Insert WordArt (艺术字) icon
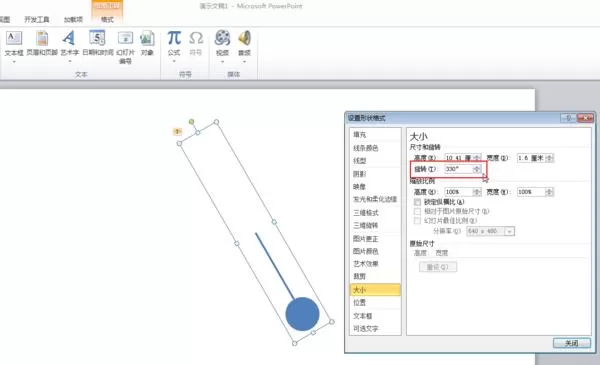This screenshot has width=600, height=365. [69, 38]
